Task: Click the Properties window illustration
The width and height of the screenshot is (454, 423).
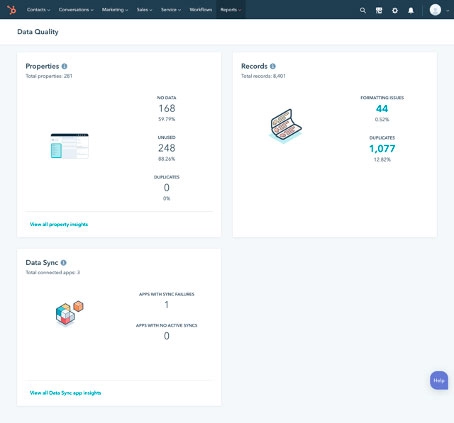Action: pyautogui.click(x=69, y=146)
